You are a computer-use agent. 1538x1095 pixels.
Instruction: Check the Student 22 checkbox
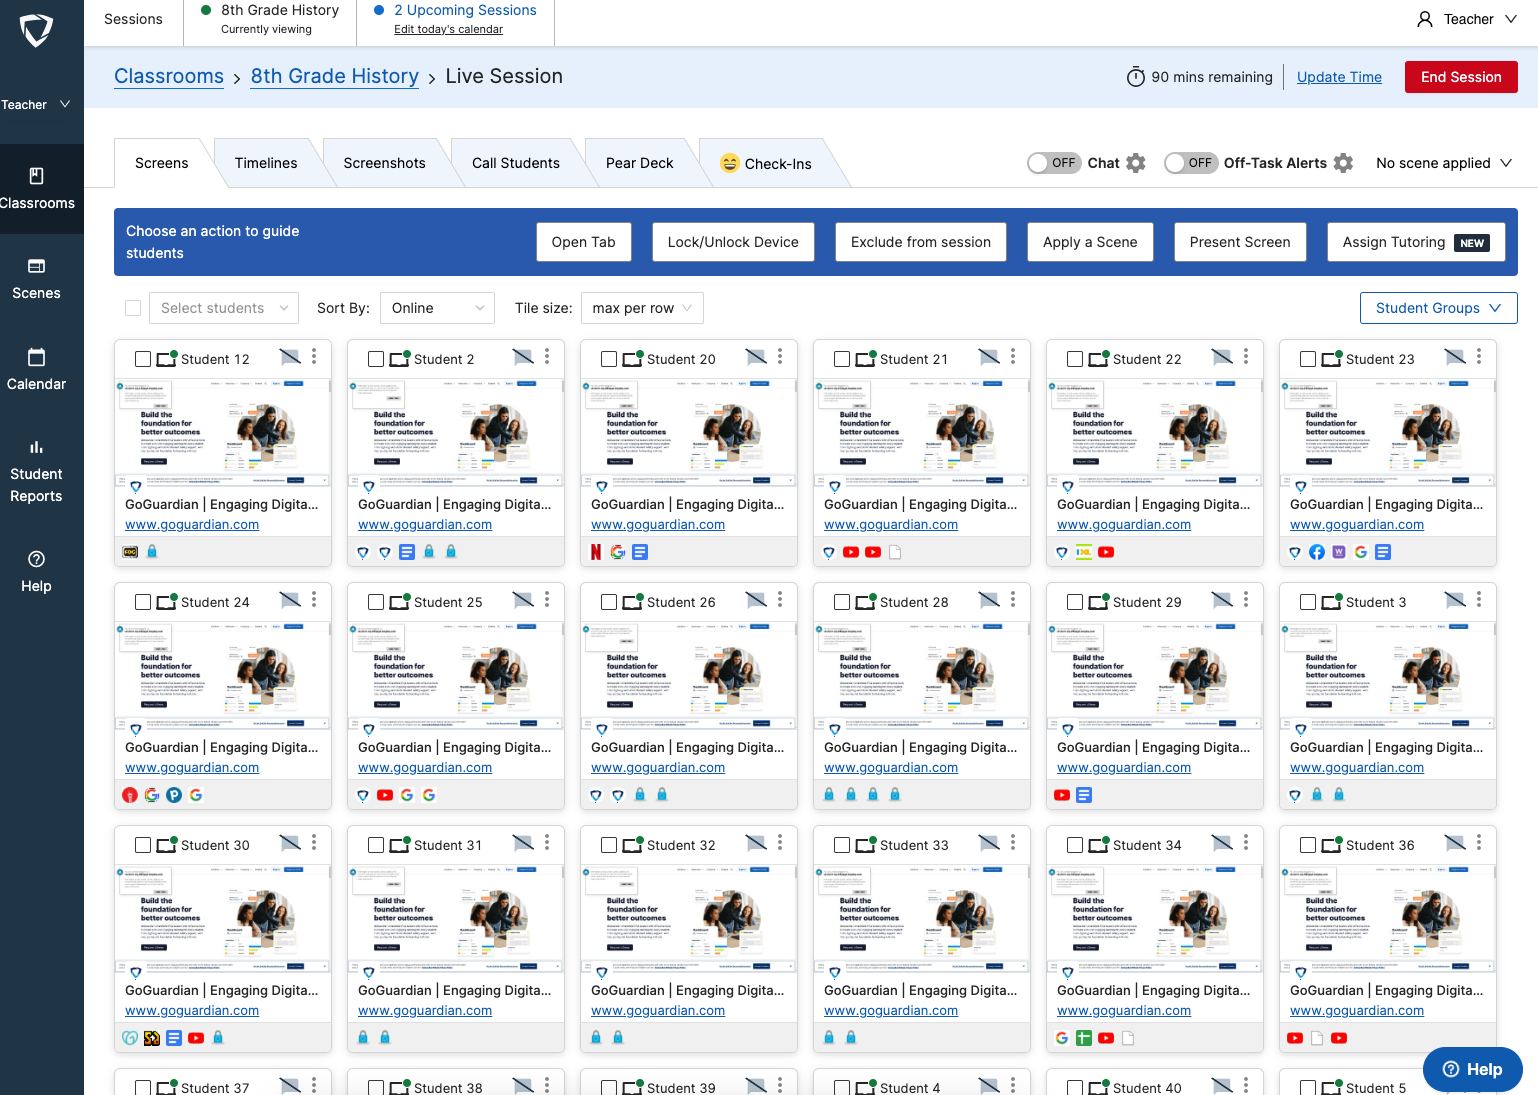[1075, 359]
